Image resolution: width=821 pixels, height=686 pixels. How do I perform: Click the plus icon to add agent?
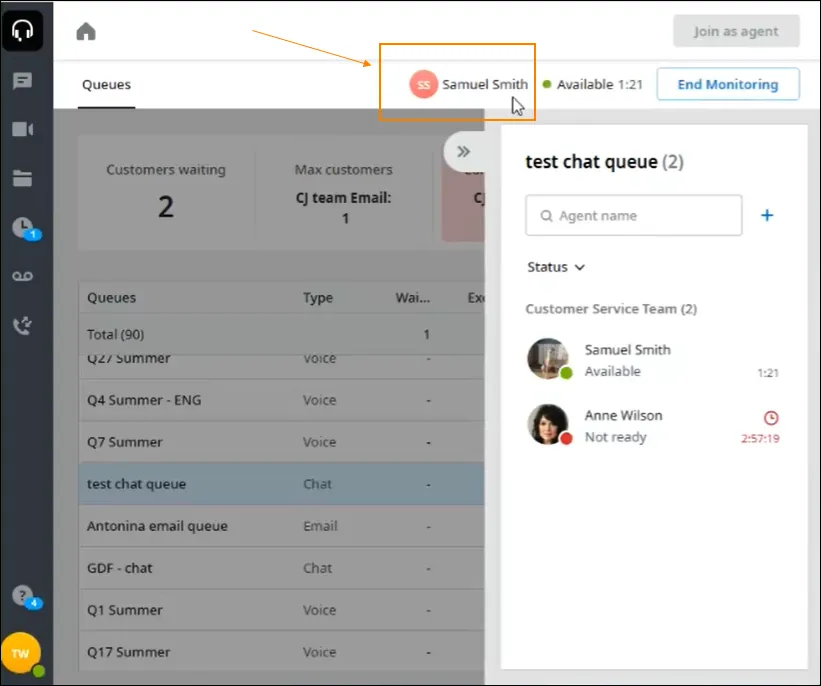(x=767, y=215)
